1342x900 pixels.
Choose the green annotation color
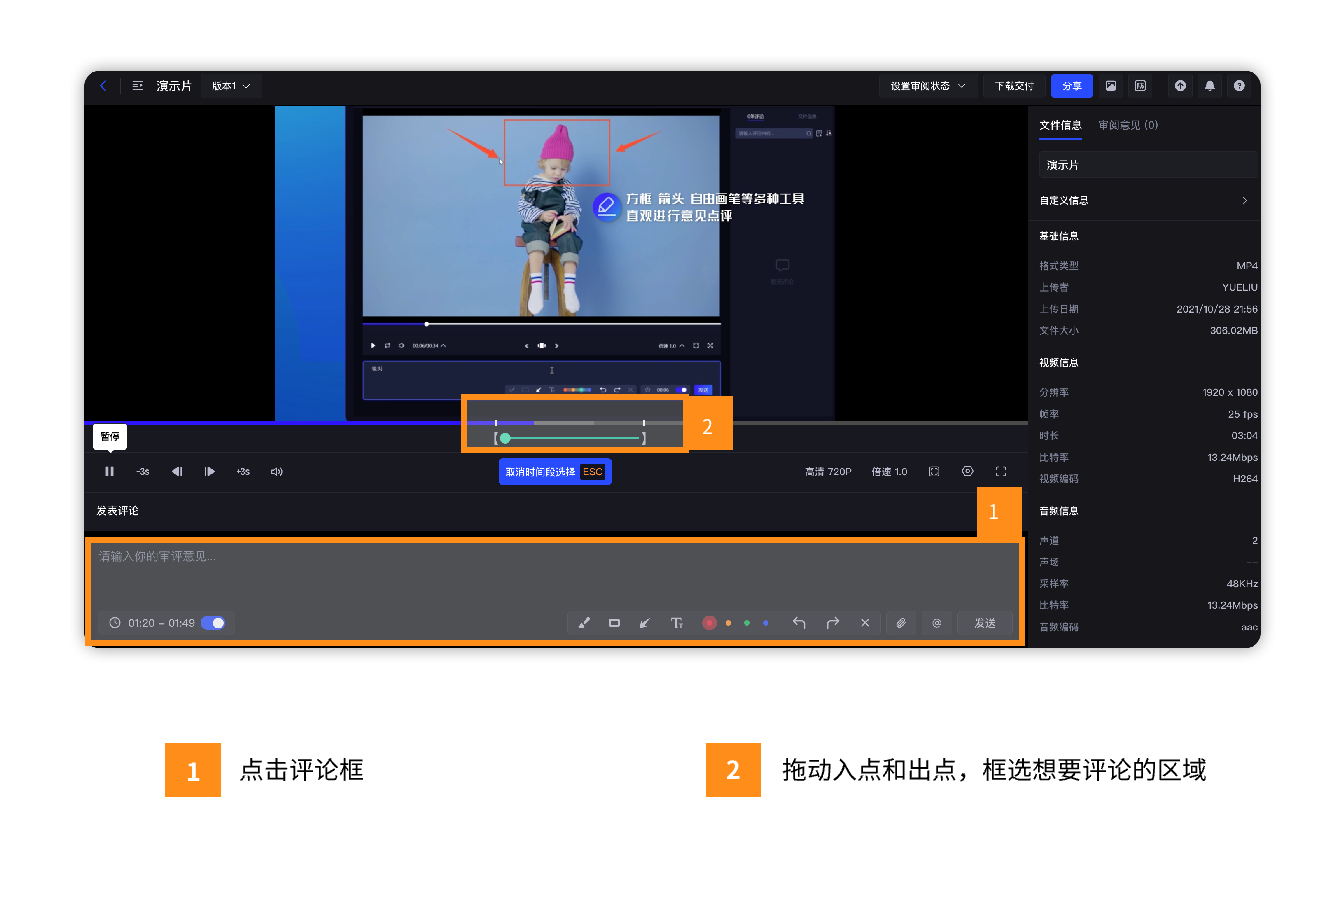click(x=747, y=623)
